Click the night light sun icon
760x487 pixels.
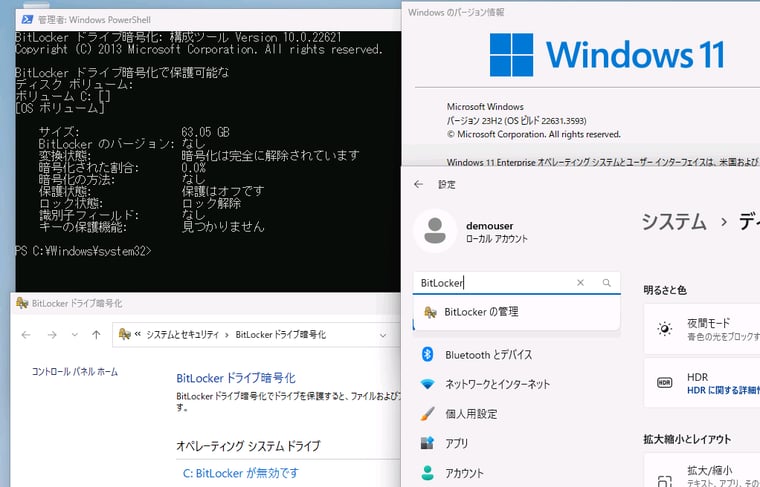click(665, 329)
